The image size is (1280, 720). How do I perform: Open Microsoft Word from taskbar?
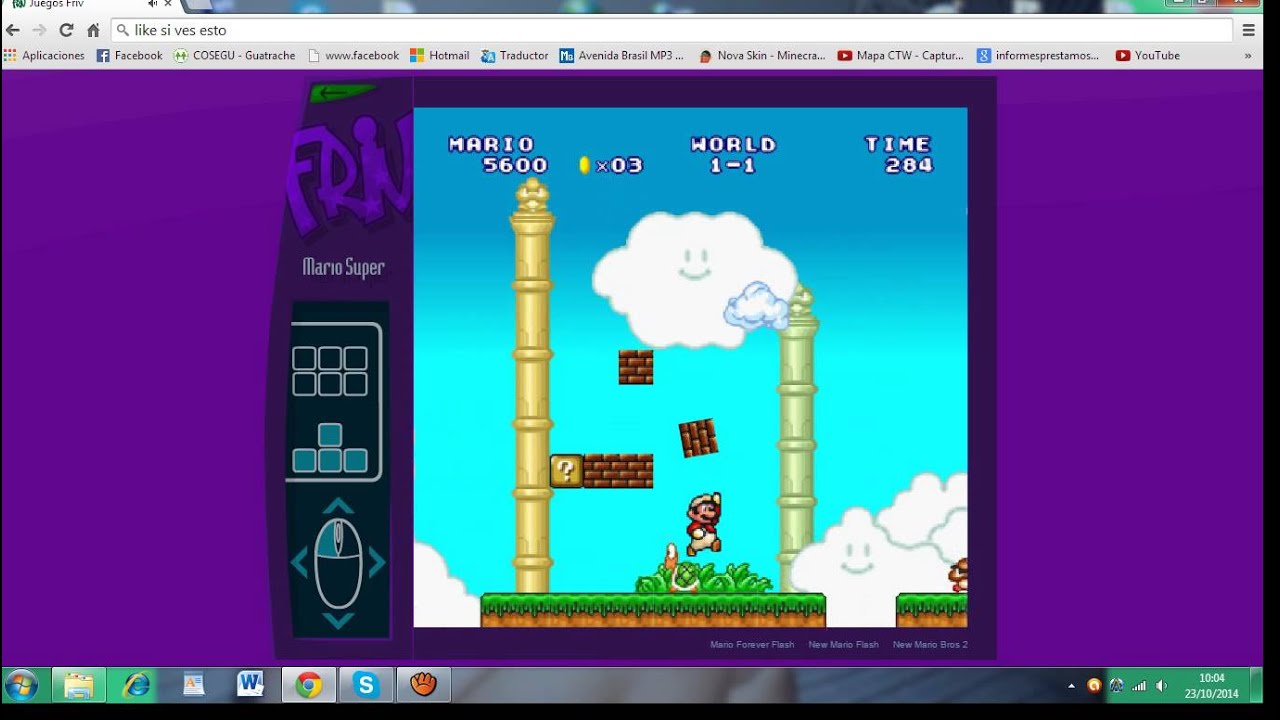[251, 685]
